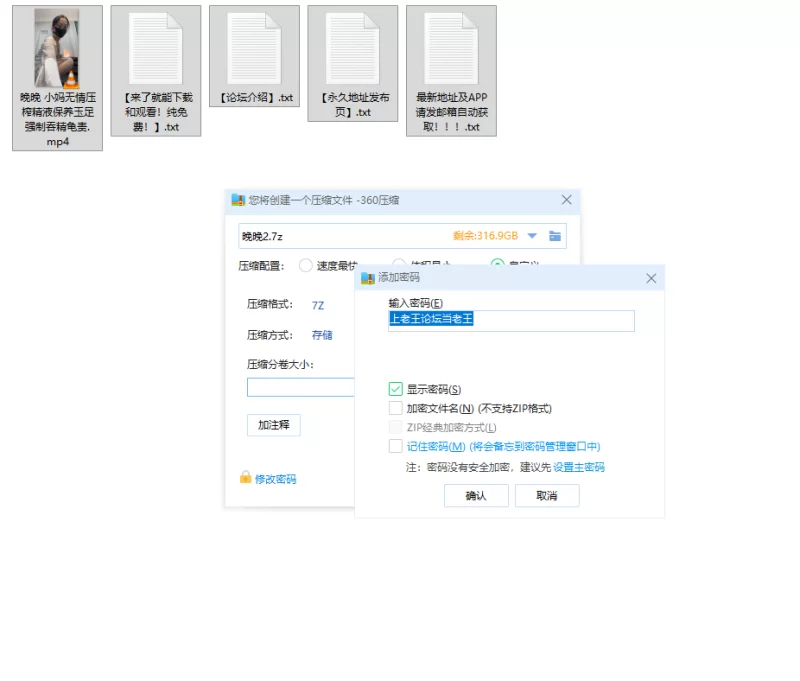The height and width of the screenshot is (681, 800).
Task: Uncheck the 显示密码 checkbox
Action: point(396,389)
